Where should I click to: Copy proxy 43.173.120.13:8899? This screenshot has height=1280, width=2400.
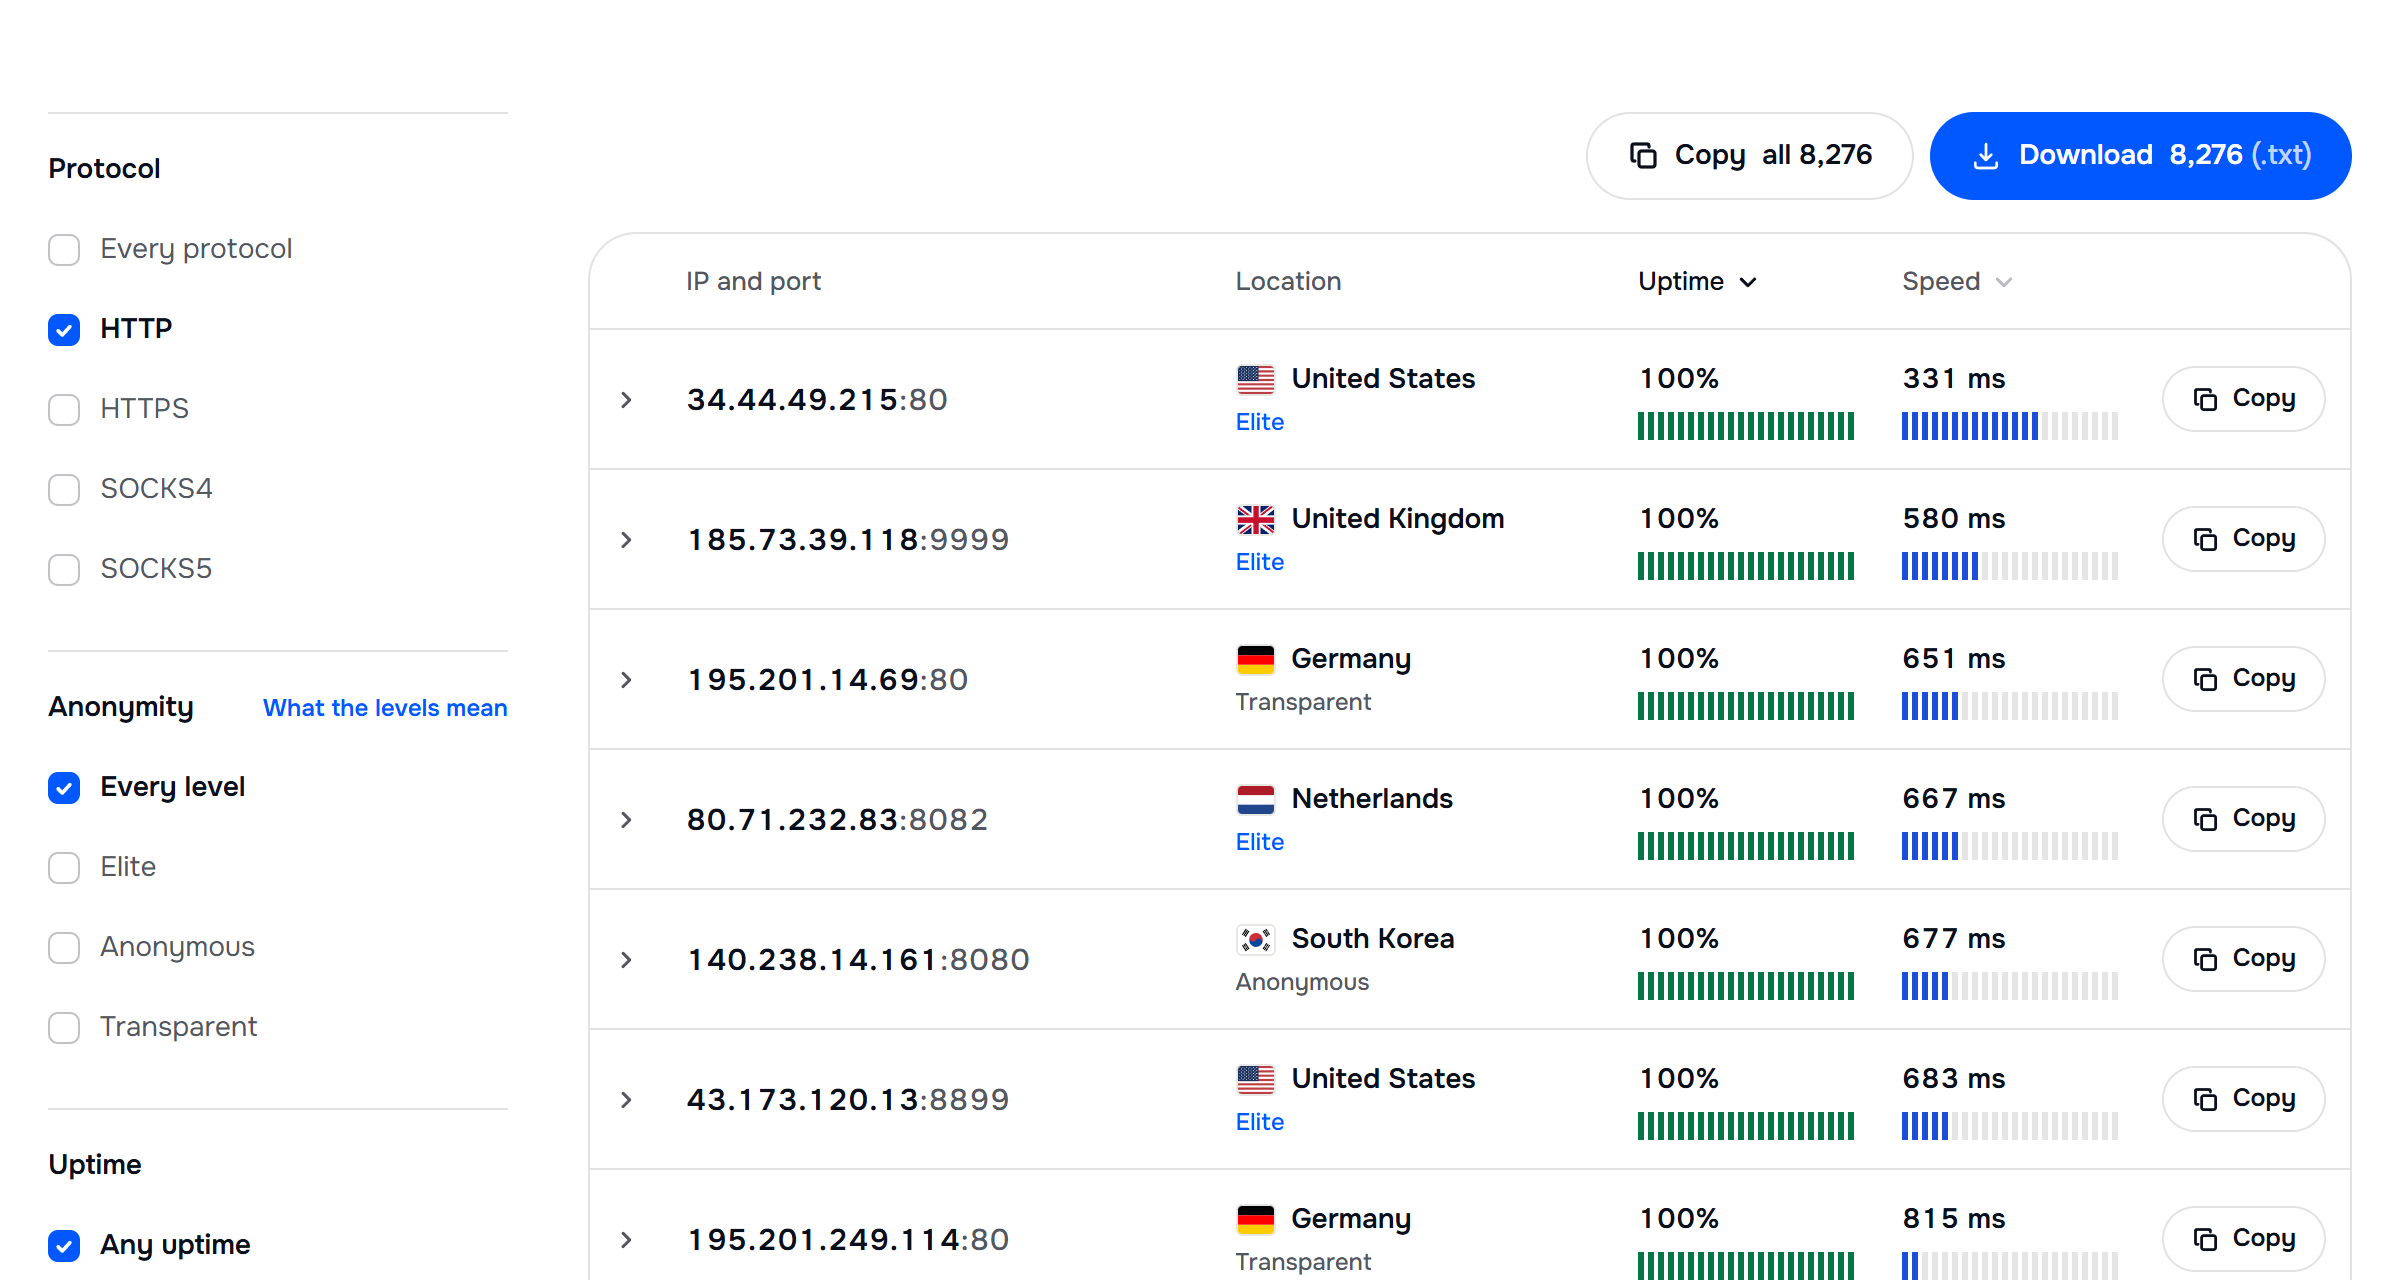coord(2243,1098)
